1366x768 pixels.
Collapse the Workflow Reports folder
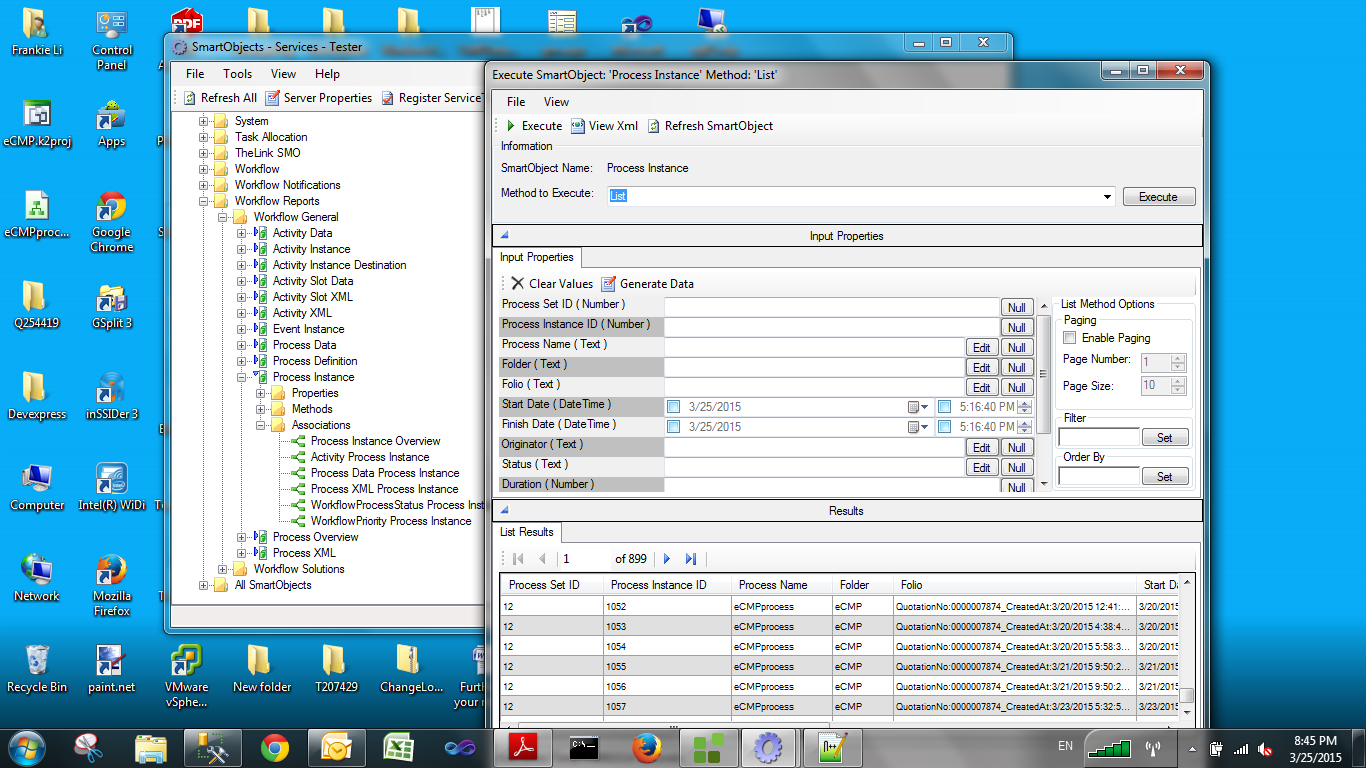(204, 201)
